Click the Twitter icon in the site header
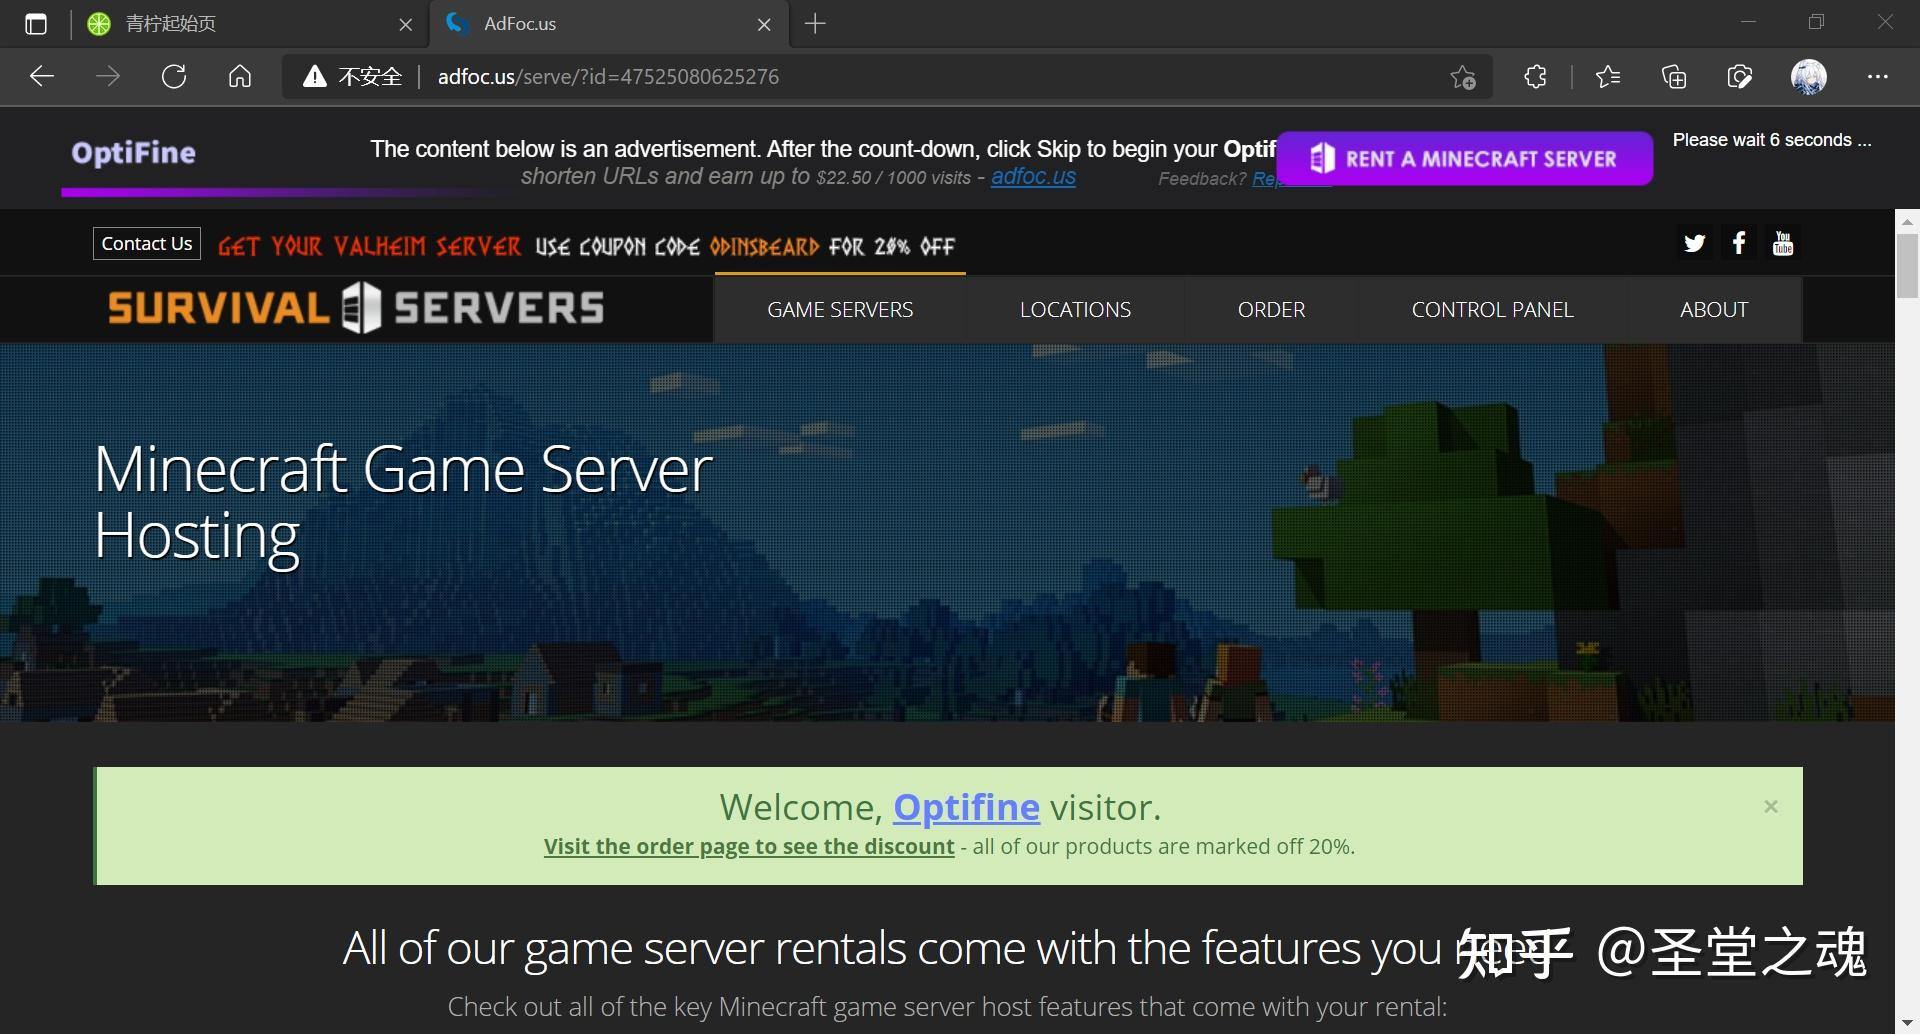 (x=1694, y=243)
